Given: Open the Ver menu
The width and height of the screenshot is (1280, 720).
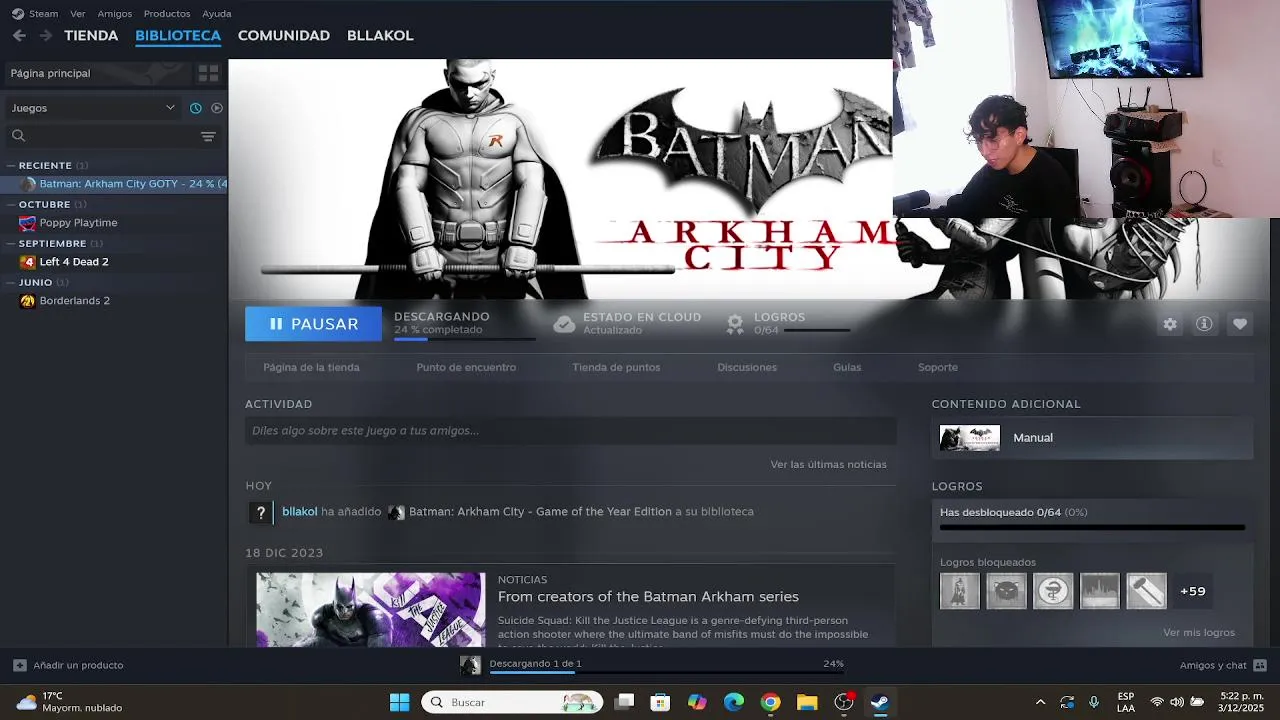Looking at the screenshot, I should pyautogui.click(x=77, y=14).
